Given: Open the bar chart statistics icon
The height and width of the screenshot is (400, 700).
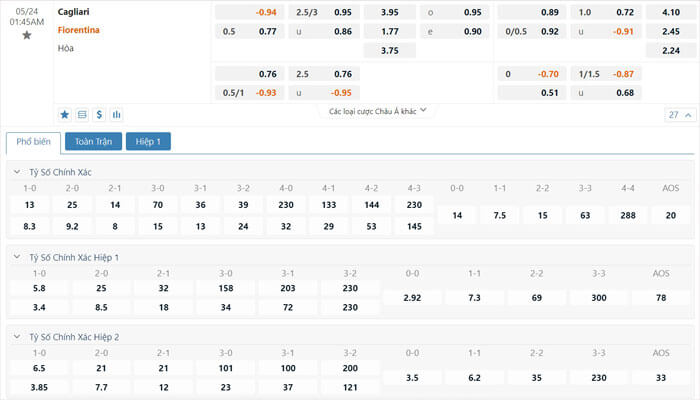Looking at the screenshot, I should pos(117,115).
